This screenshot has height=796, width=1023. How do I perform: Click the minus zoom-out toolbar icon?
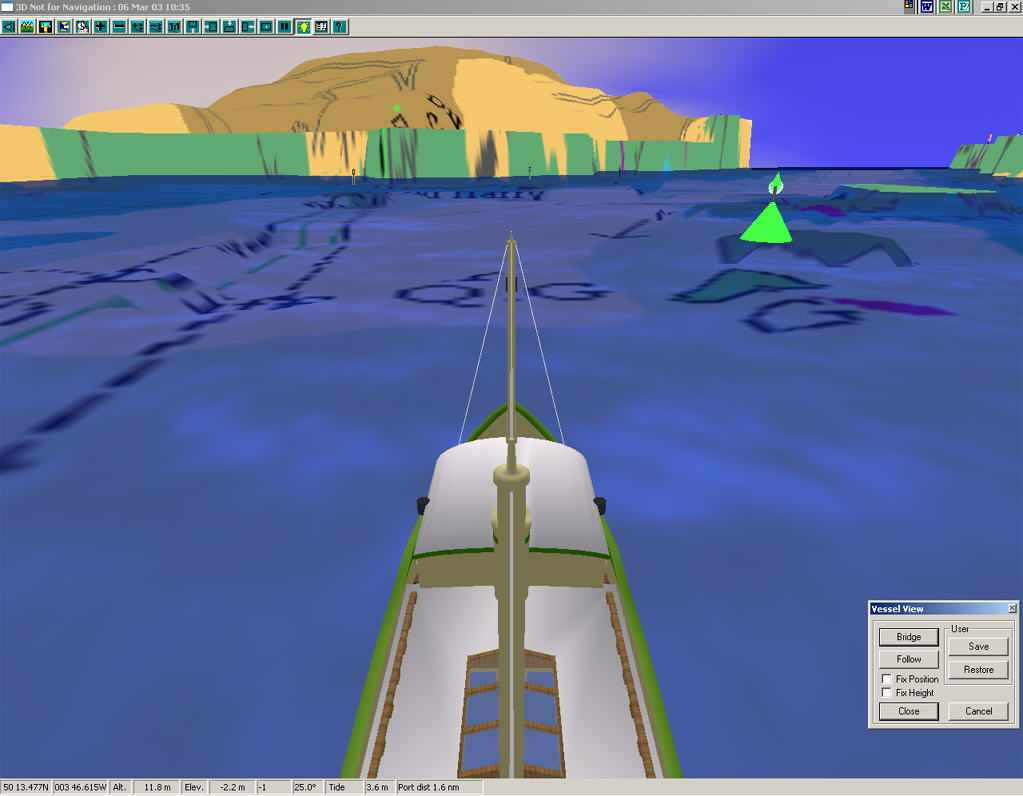(x=119, y=27)
